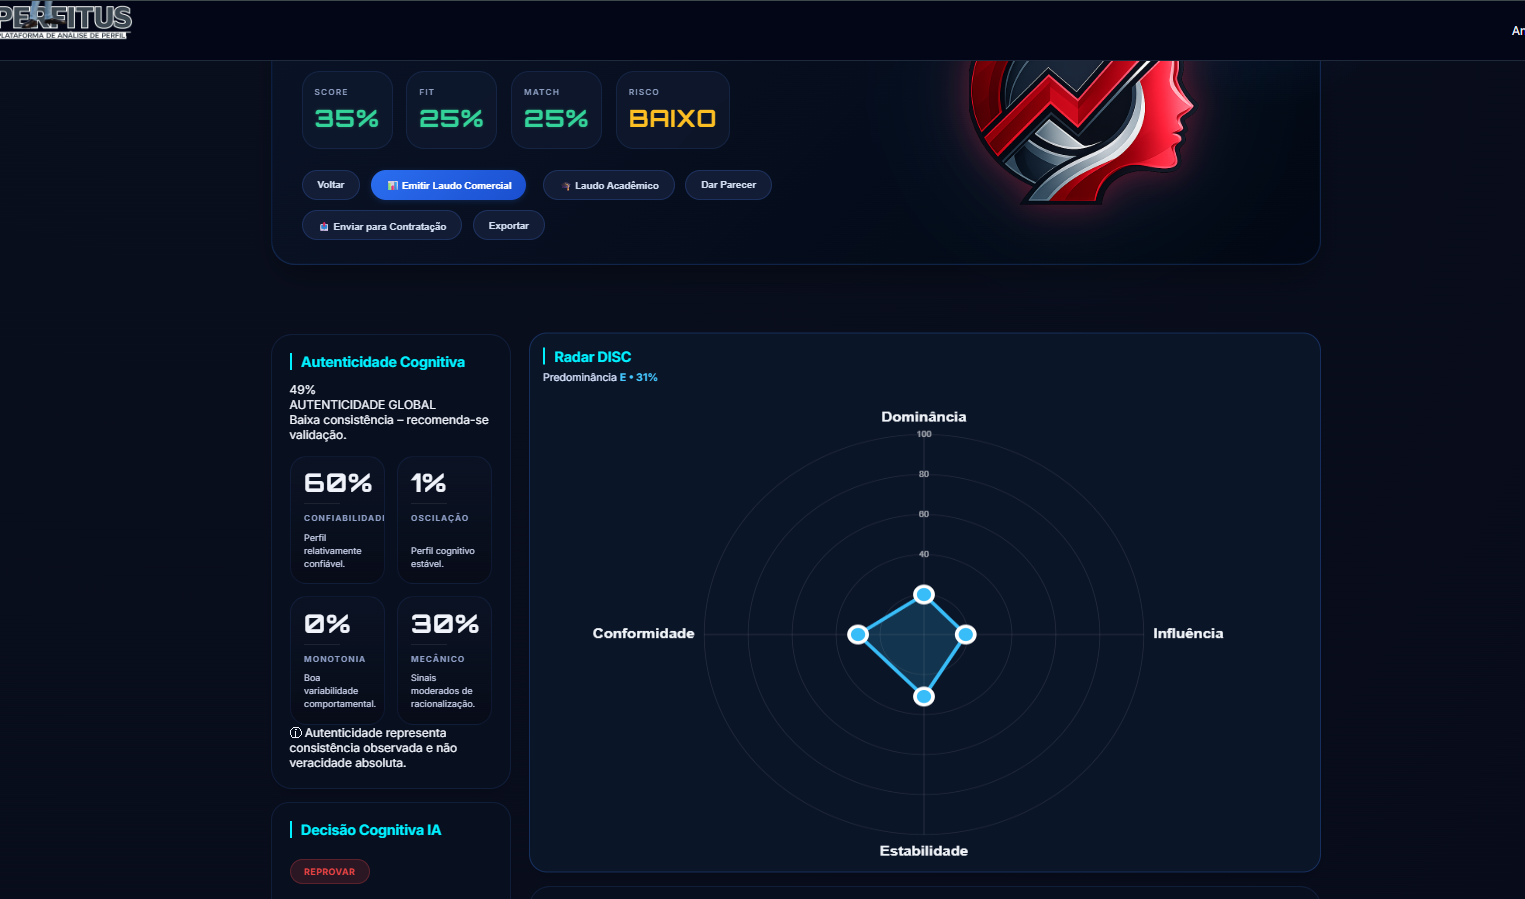Click the Decisão Cognitiva IA heading
Viewport: 1525px width, 899px height.
[371, 830]
